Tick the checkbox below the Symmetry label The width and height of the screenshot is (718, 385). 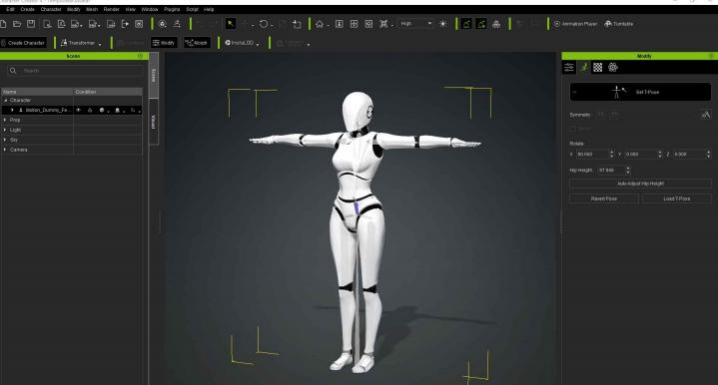coord(572,129)
